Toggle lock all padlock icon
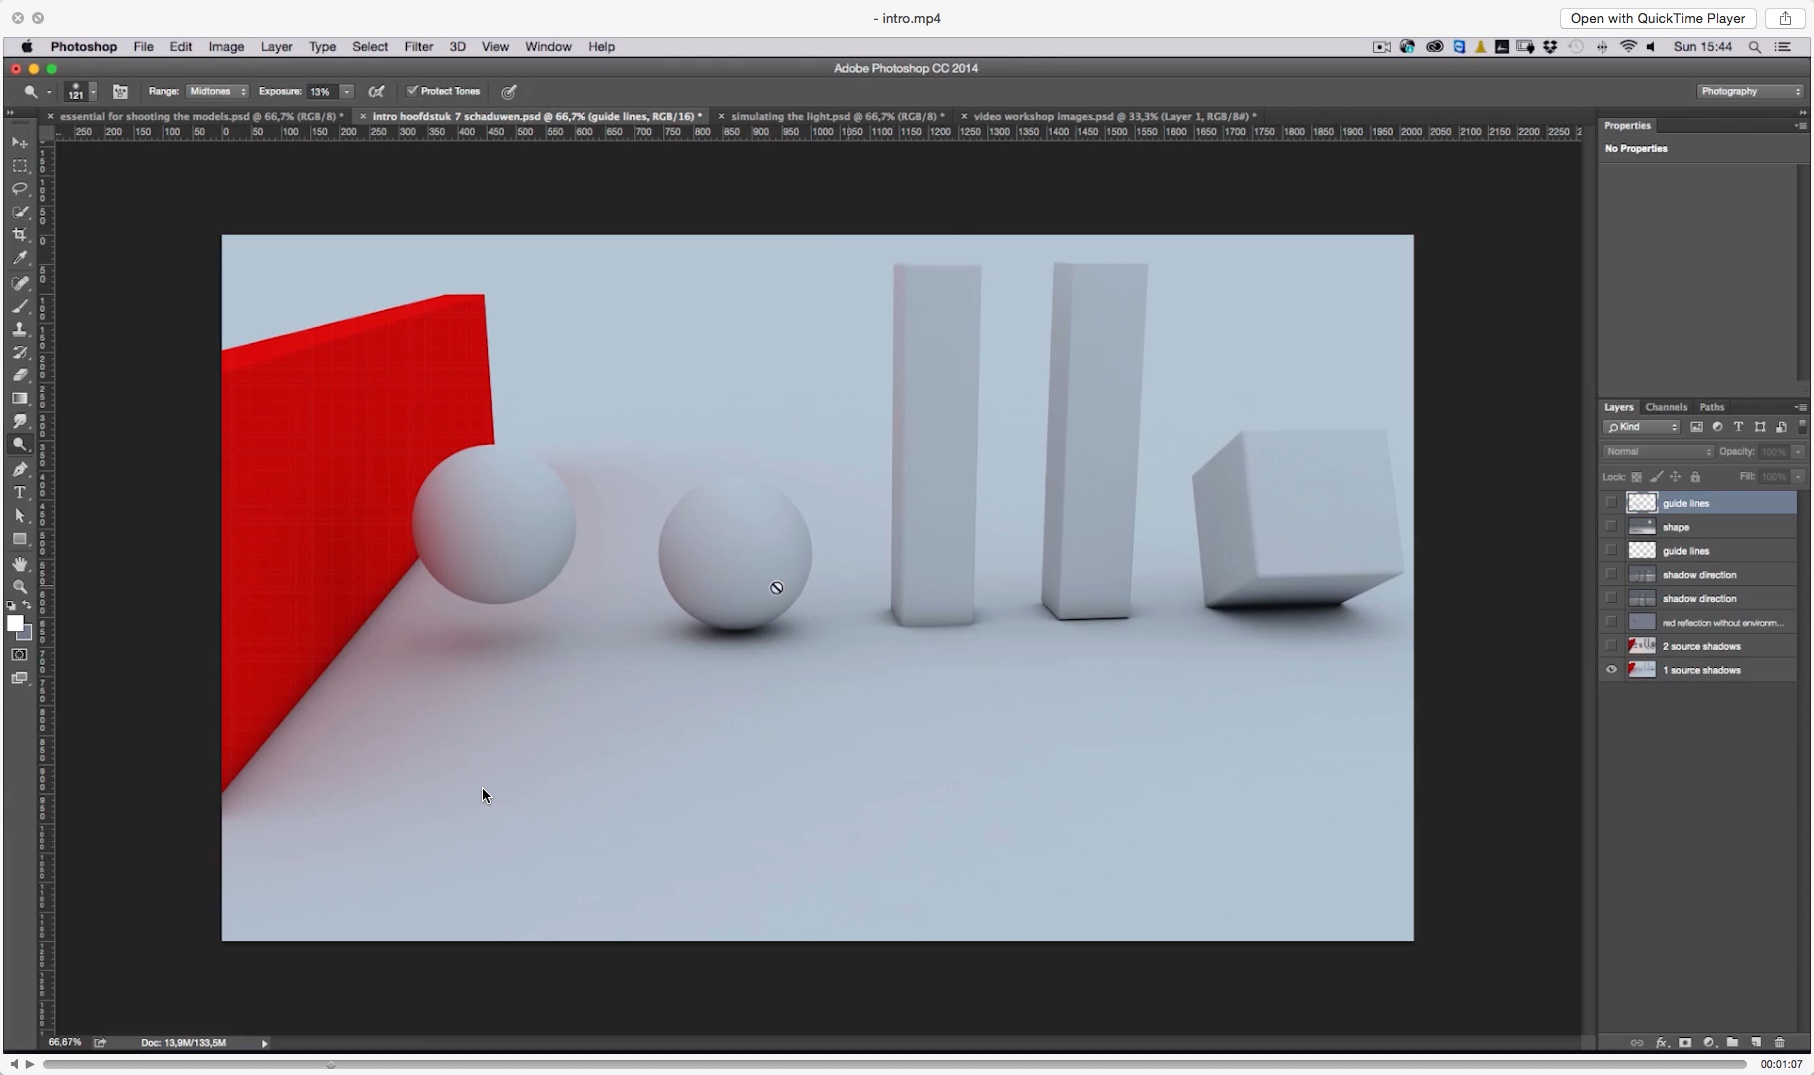 point(1695,477)
